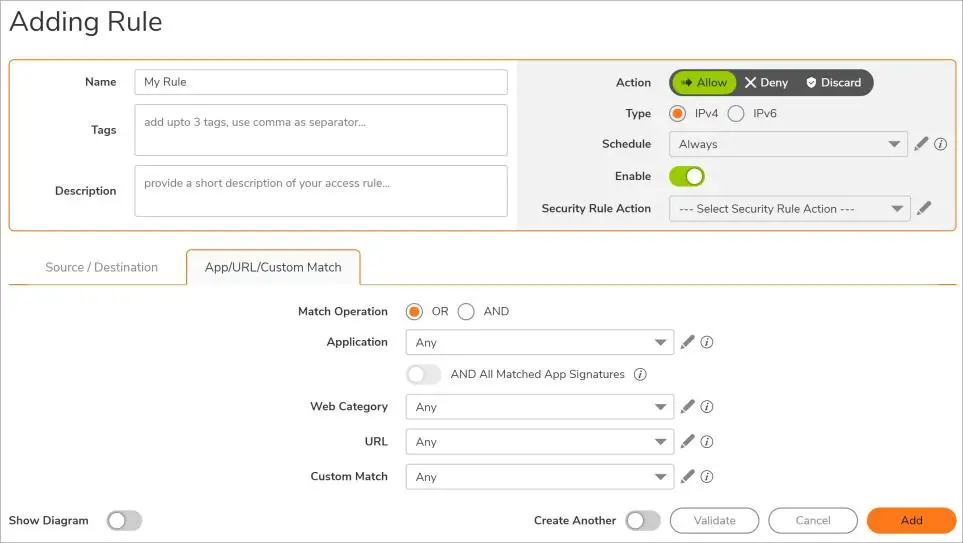Click the info icon beside Custom Match
963x543 pixels.
point(707,476)
